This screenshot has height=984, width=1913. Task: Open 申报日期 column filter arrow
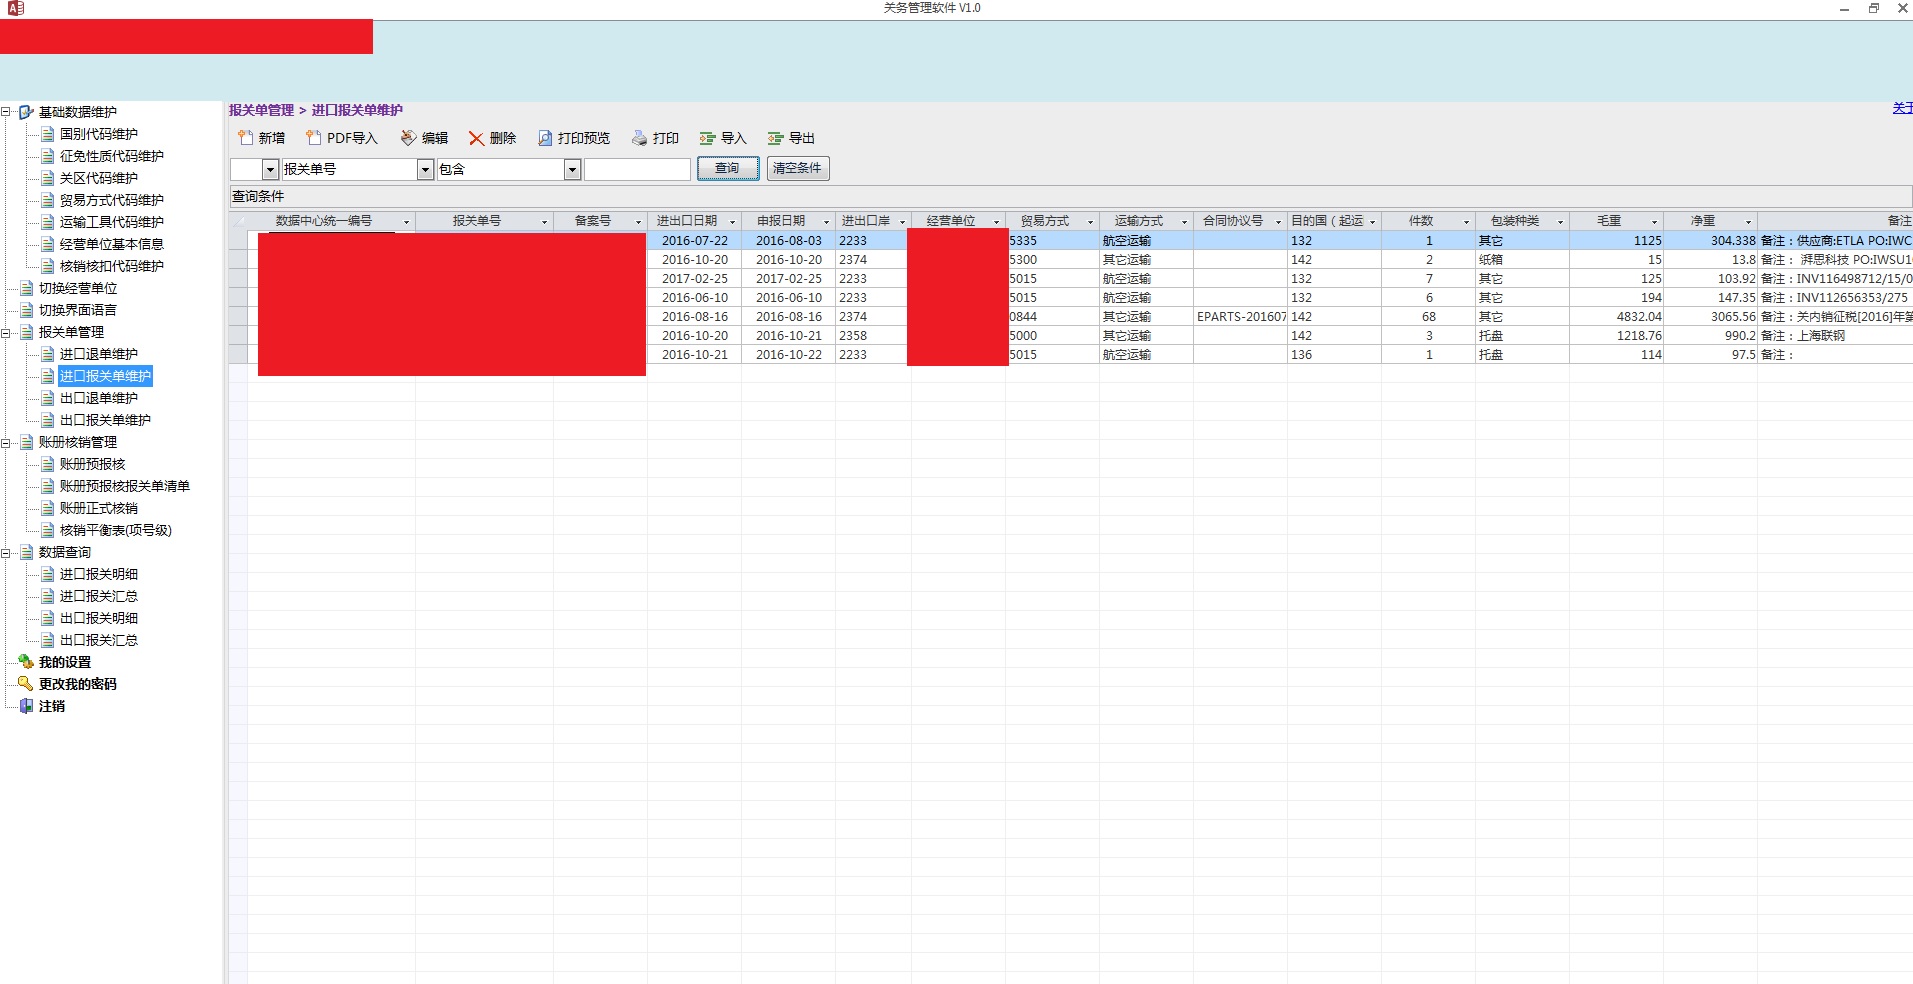[826, 222]
